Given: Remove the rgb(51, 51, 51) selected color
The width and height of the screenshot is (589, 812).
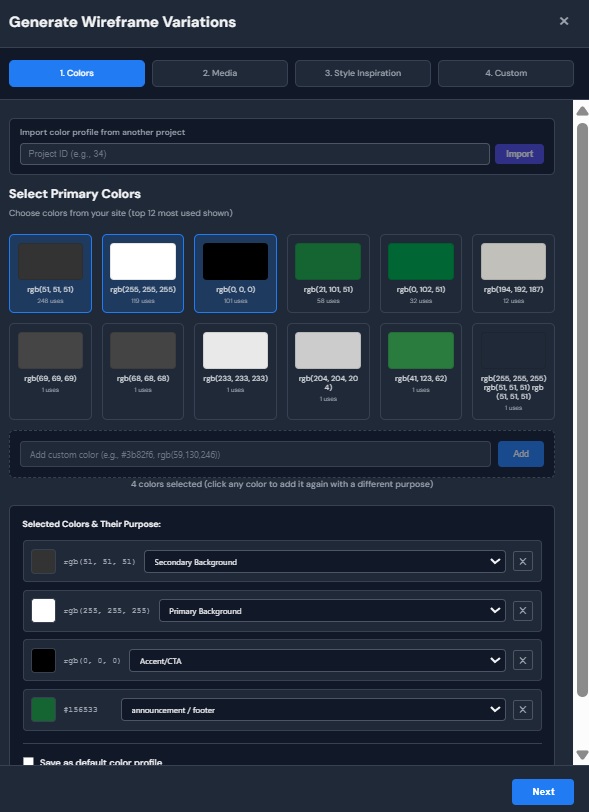Looking at the screenshot, I should (523, 561).
